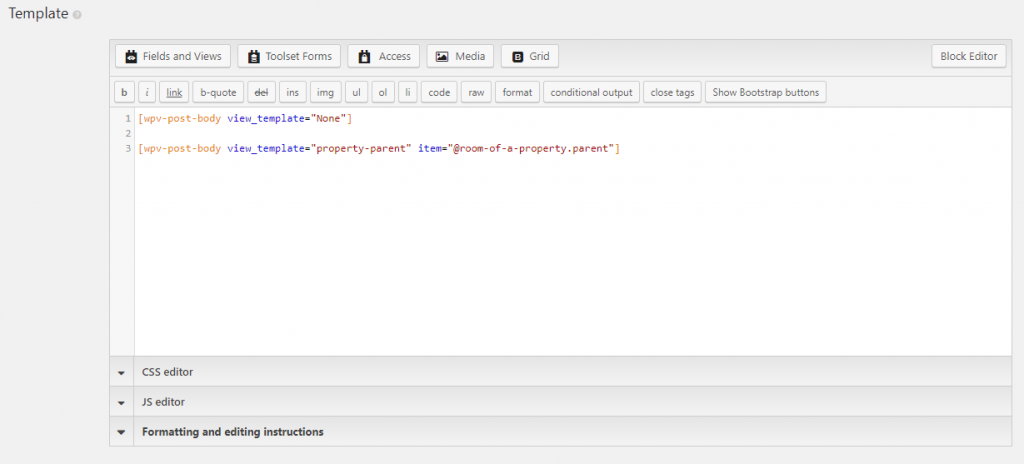Insert image with the img quicktag

pyautogui.click(x=325, y=92)
